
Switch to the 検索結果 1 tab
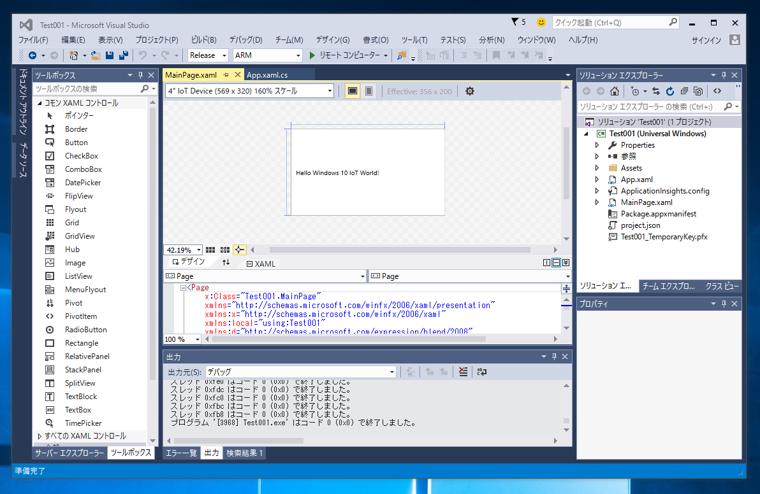point(245,453)
